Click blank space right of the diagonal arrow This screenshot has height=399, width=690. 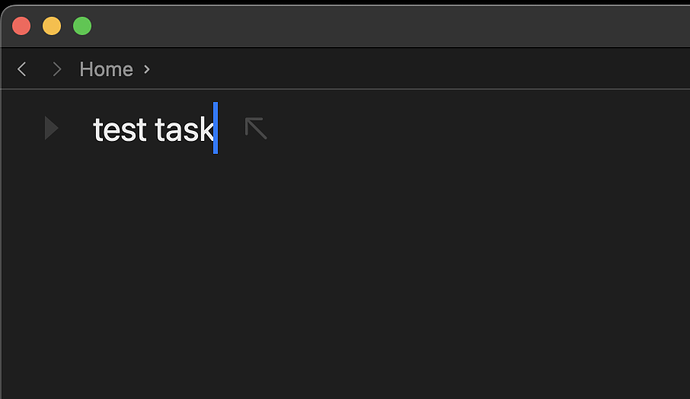click(x=475, y=128)
